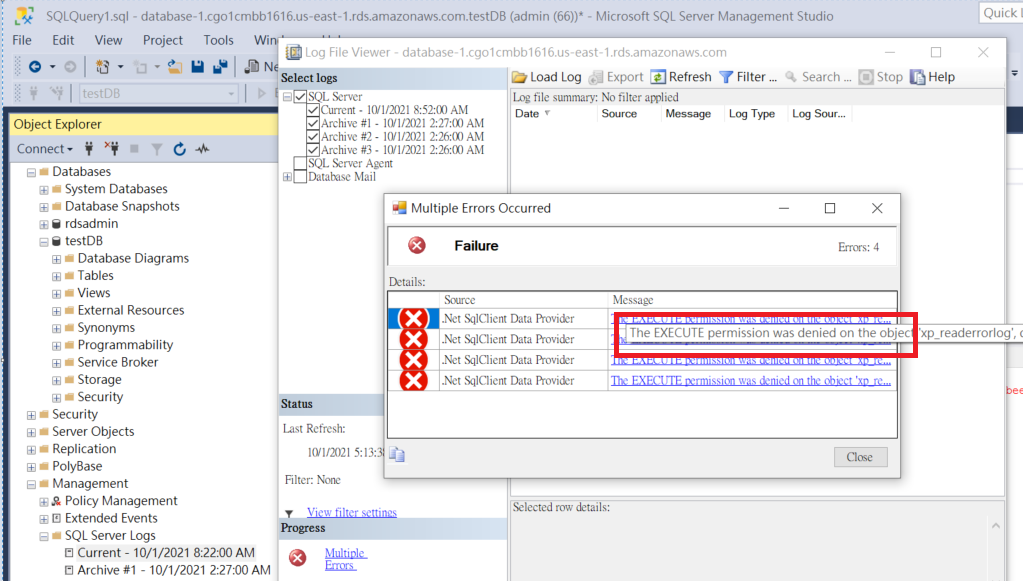This screenshot has width=1023, height=581.
Task: Click the Load Log folder icon
Action: [x=519, y=77]
